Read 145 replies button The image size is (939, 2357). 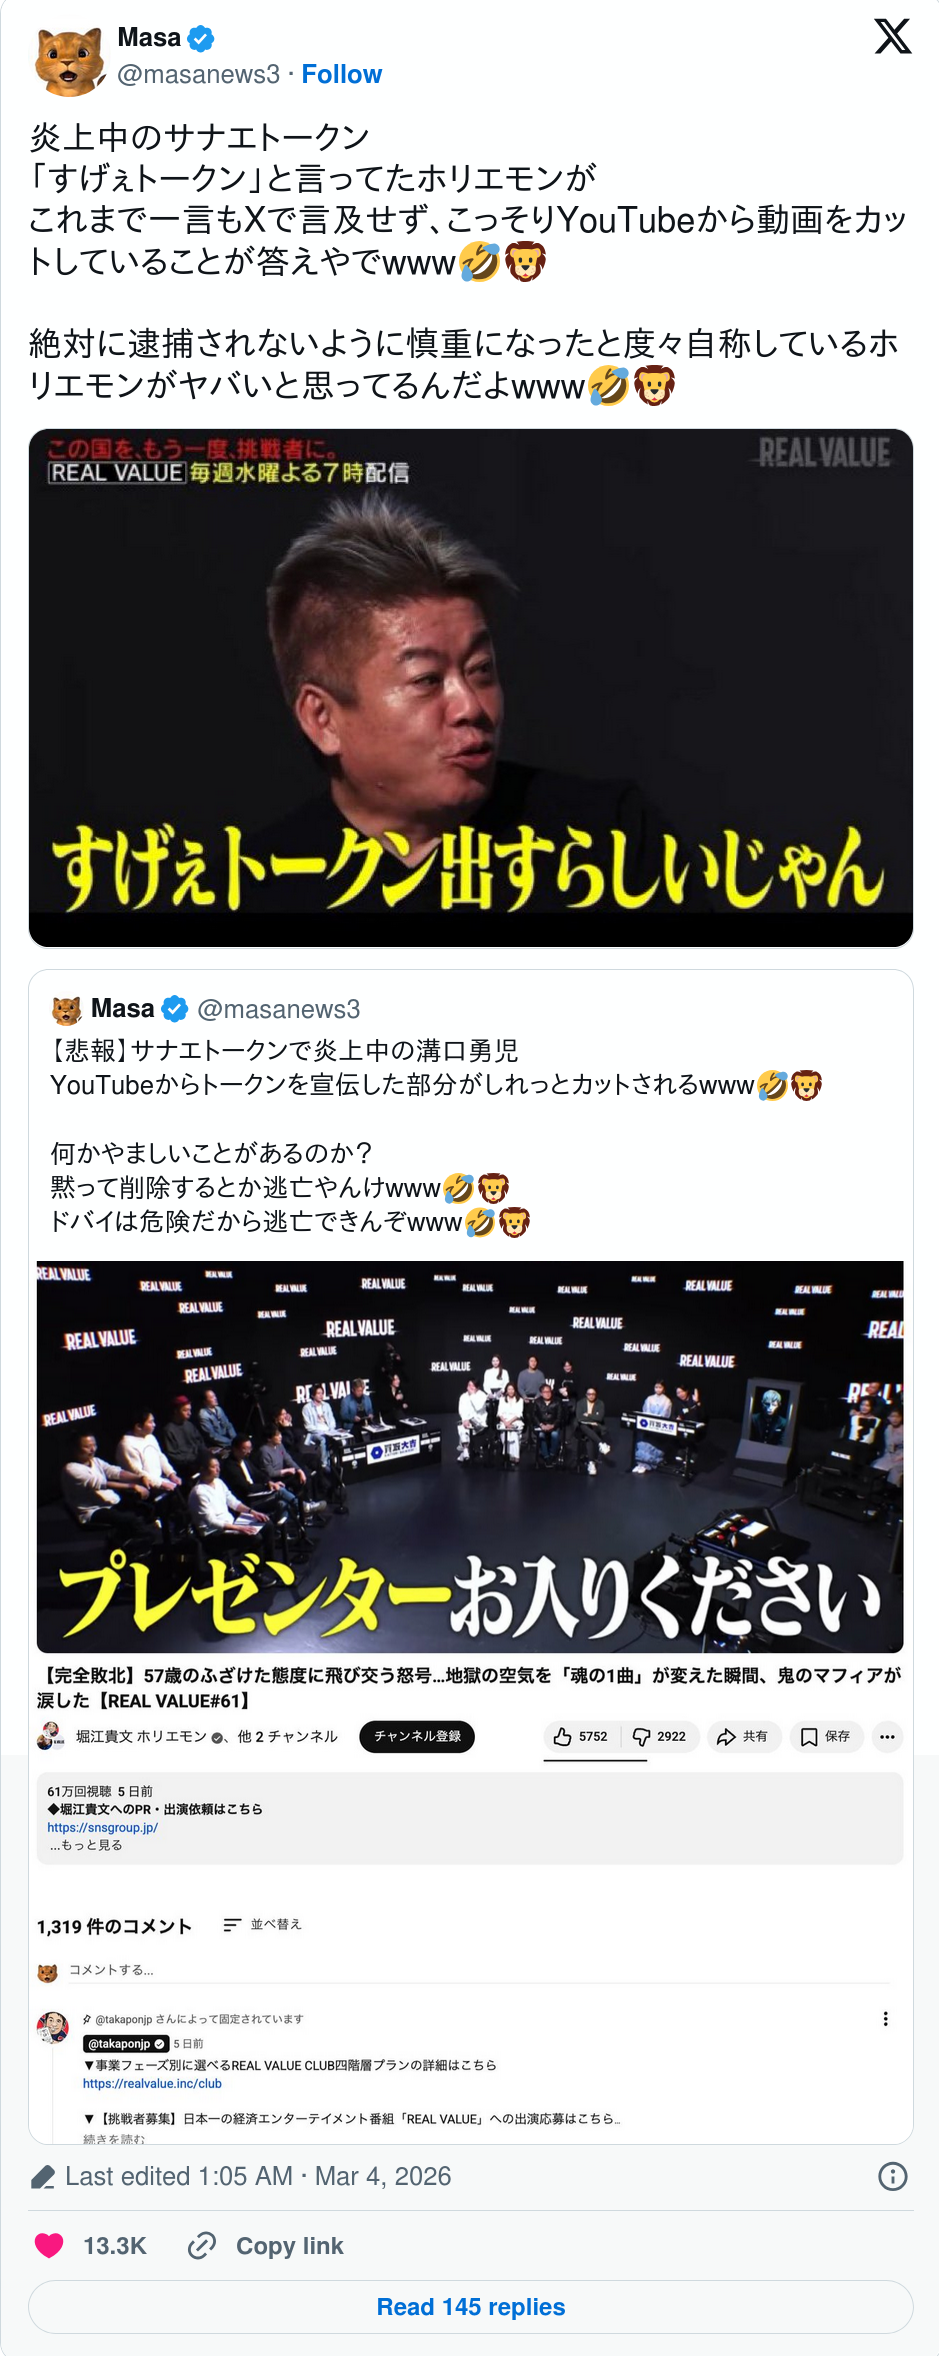(x=471, y=2307)
